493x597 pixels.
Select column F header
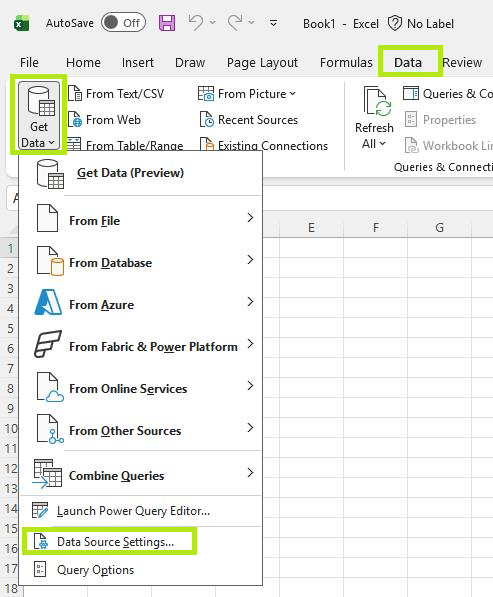[x=376, y=228]
